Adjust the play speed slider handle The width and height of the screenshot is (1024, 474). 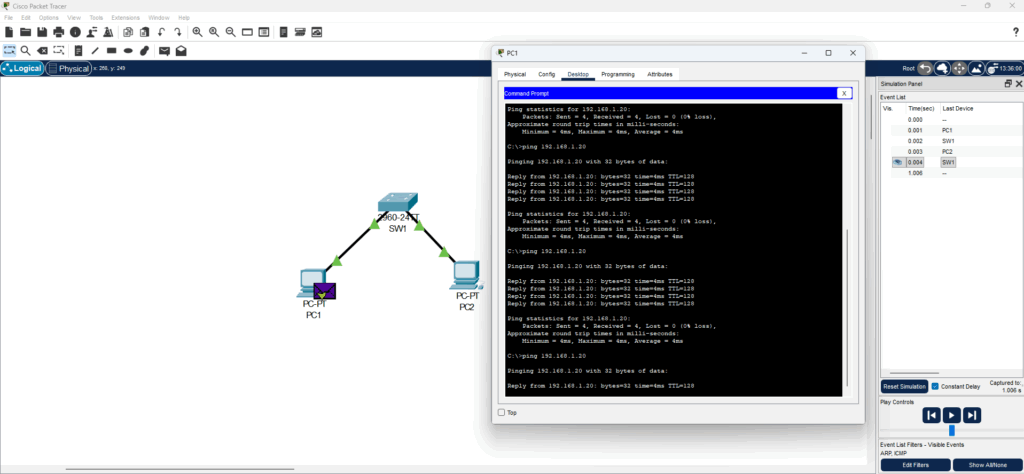(x=951, y=430)
